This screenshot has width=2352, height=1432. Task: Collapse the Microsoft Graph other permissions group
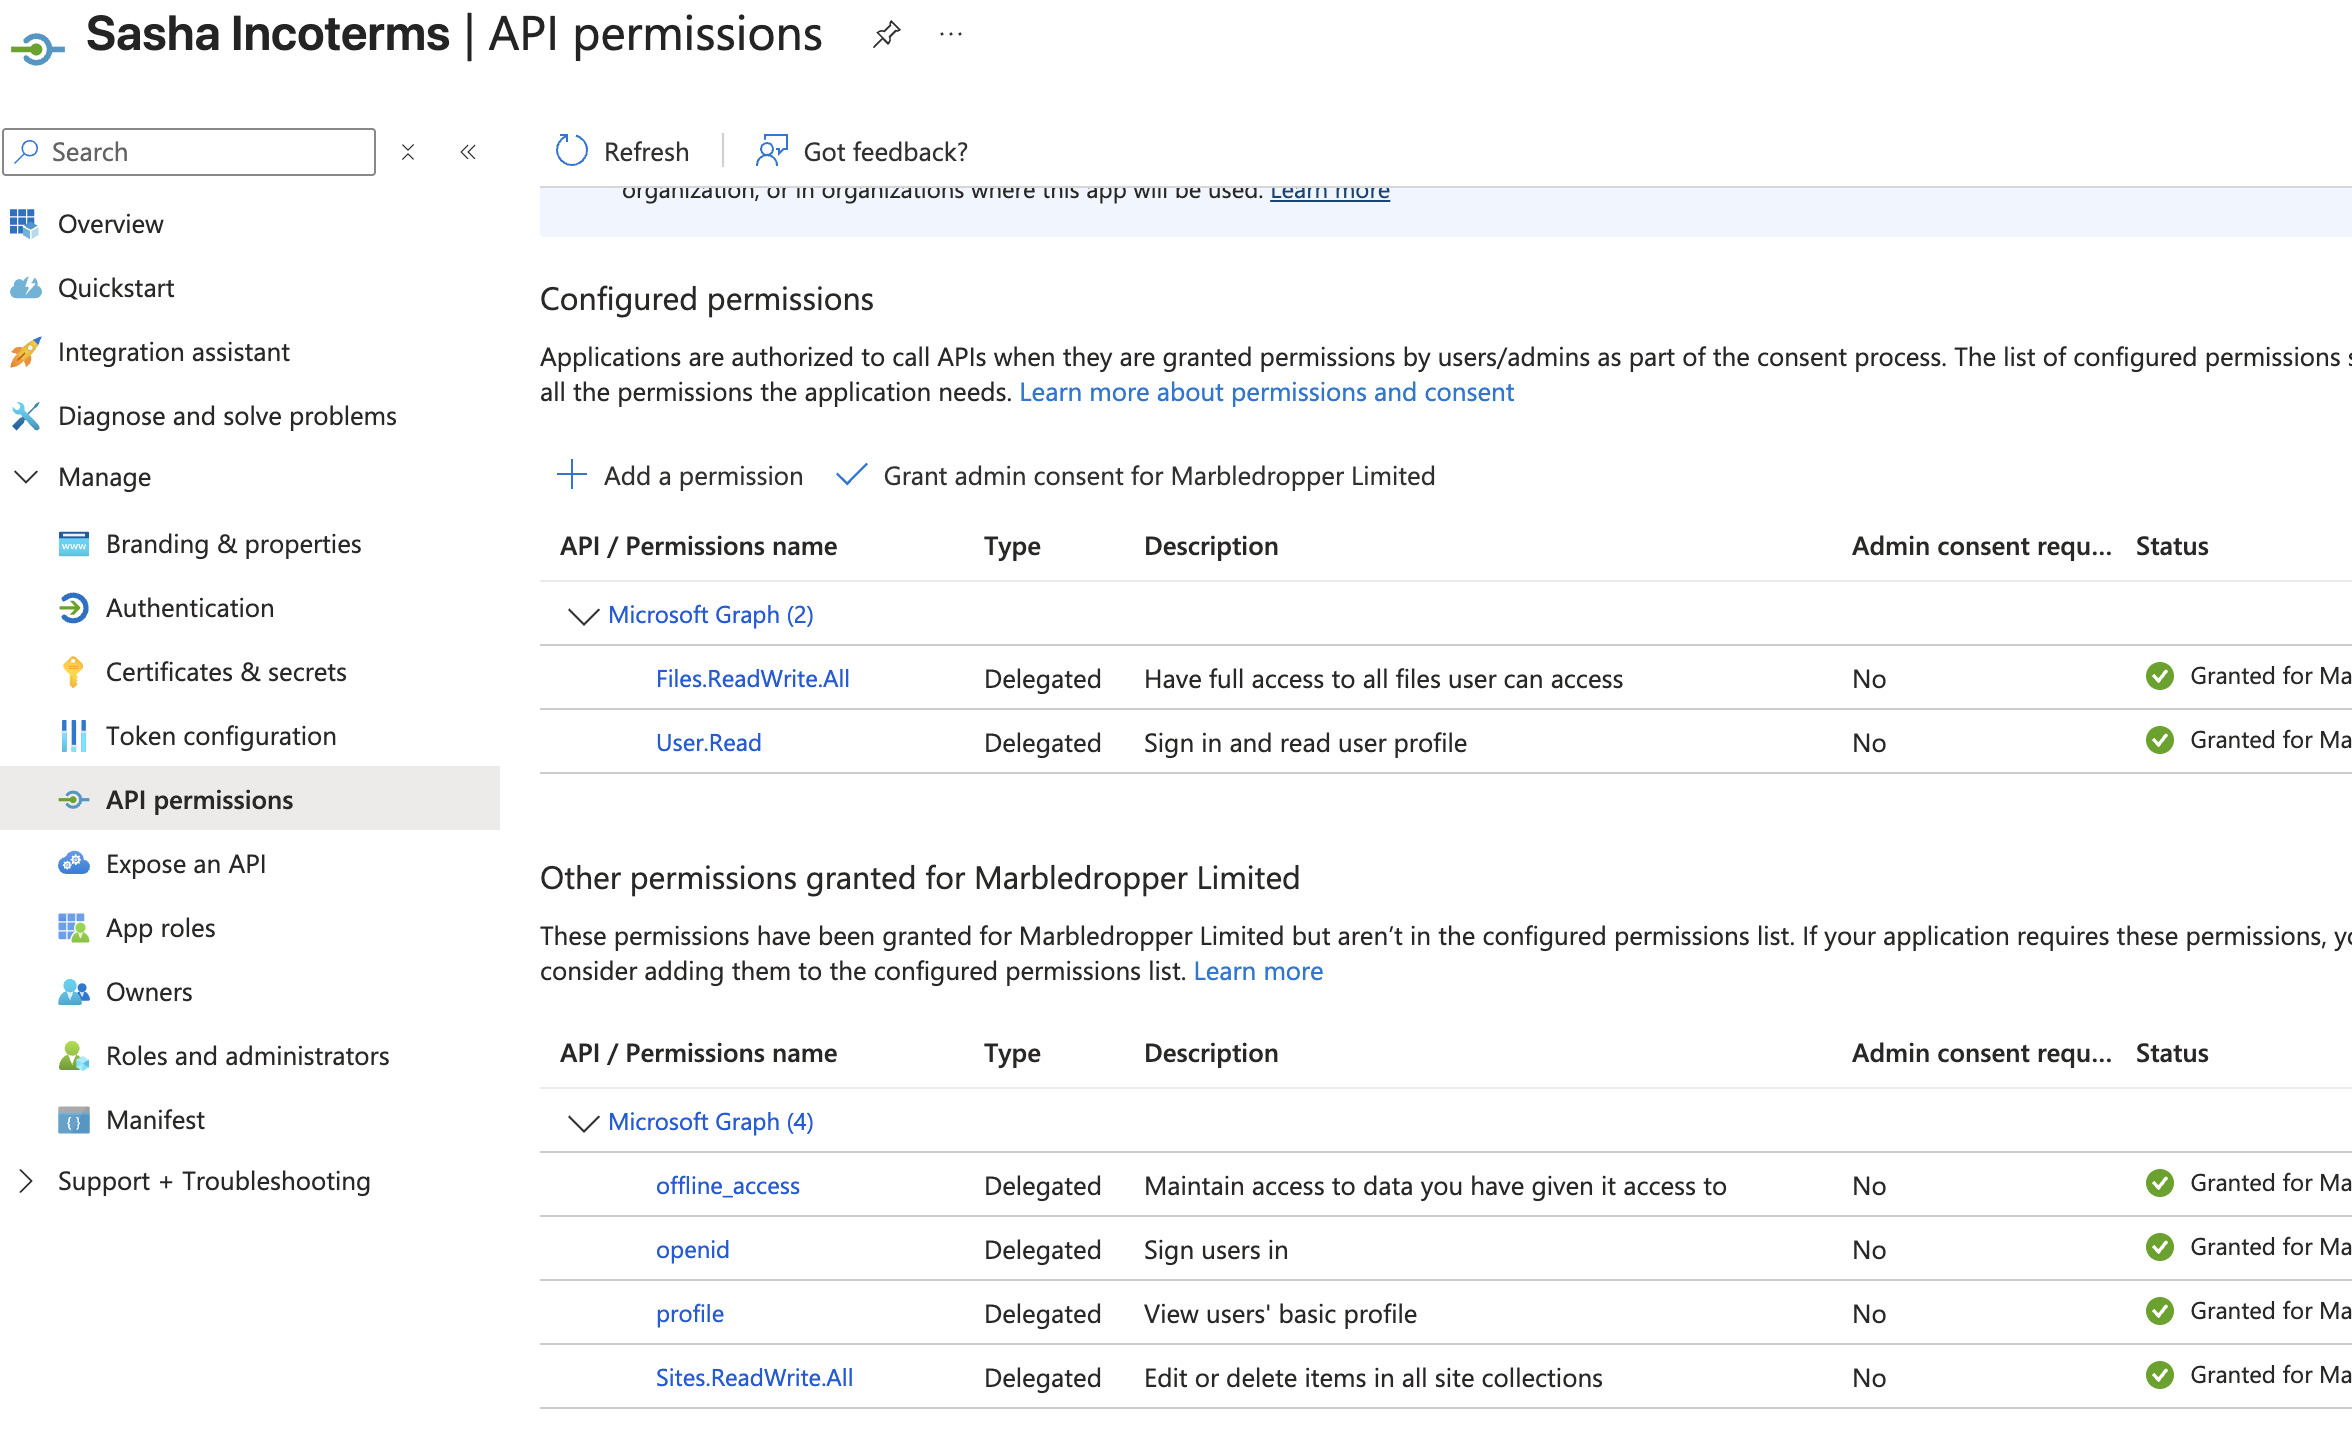(x=583, y=1122)
